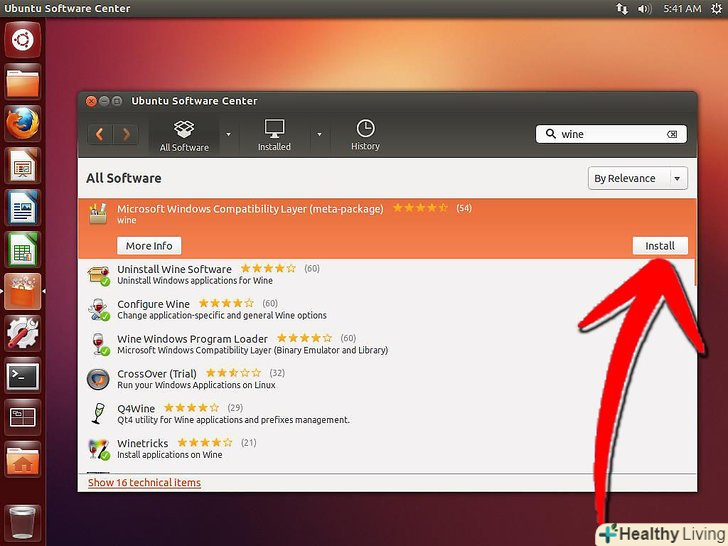Open Home folder launcher icon
Image resolution: width=728 pixels, height=546 pixels.
(x=22, y=459)
